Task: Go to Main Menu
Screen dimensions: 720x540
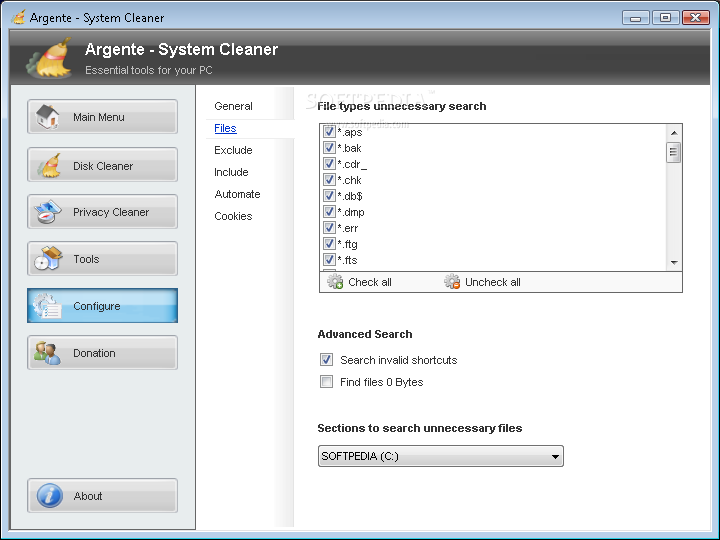Action: (102, 117)
